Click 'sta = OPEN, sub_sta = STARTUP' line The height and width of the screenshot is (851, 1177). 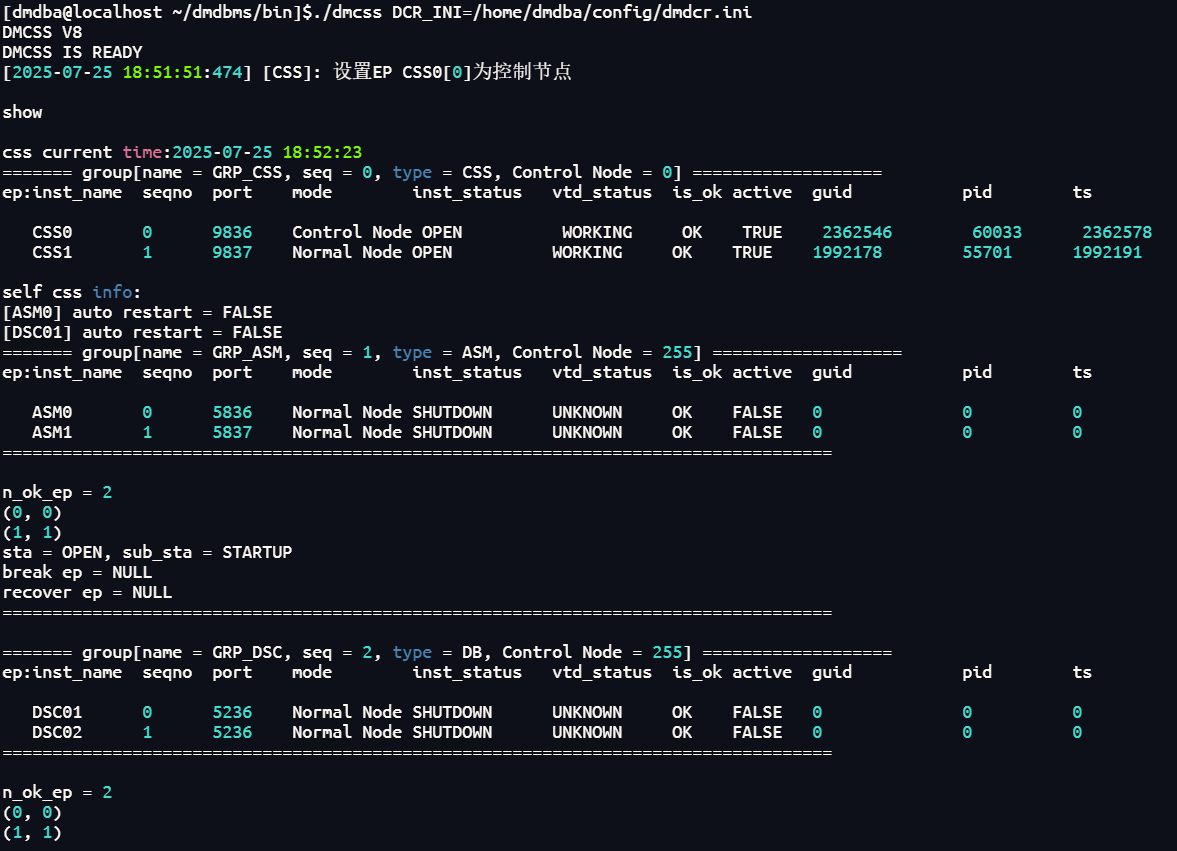pos(147,552)
